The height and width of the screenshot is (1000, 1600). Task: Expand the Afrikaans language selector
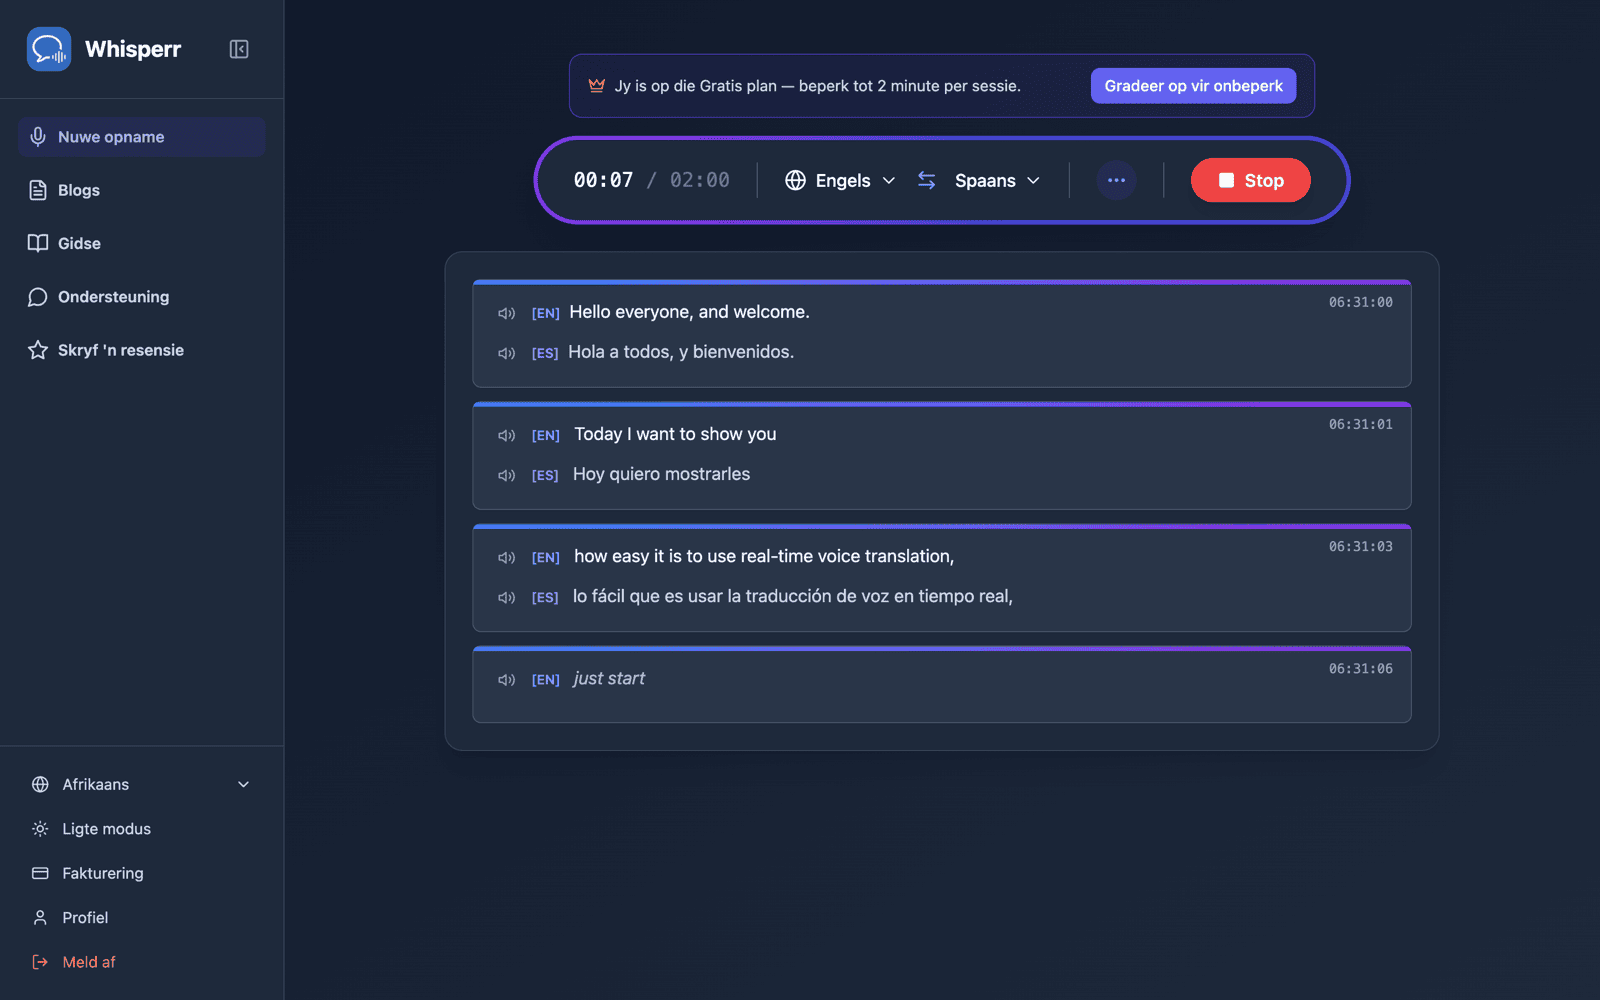point(141,784)
